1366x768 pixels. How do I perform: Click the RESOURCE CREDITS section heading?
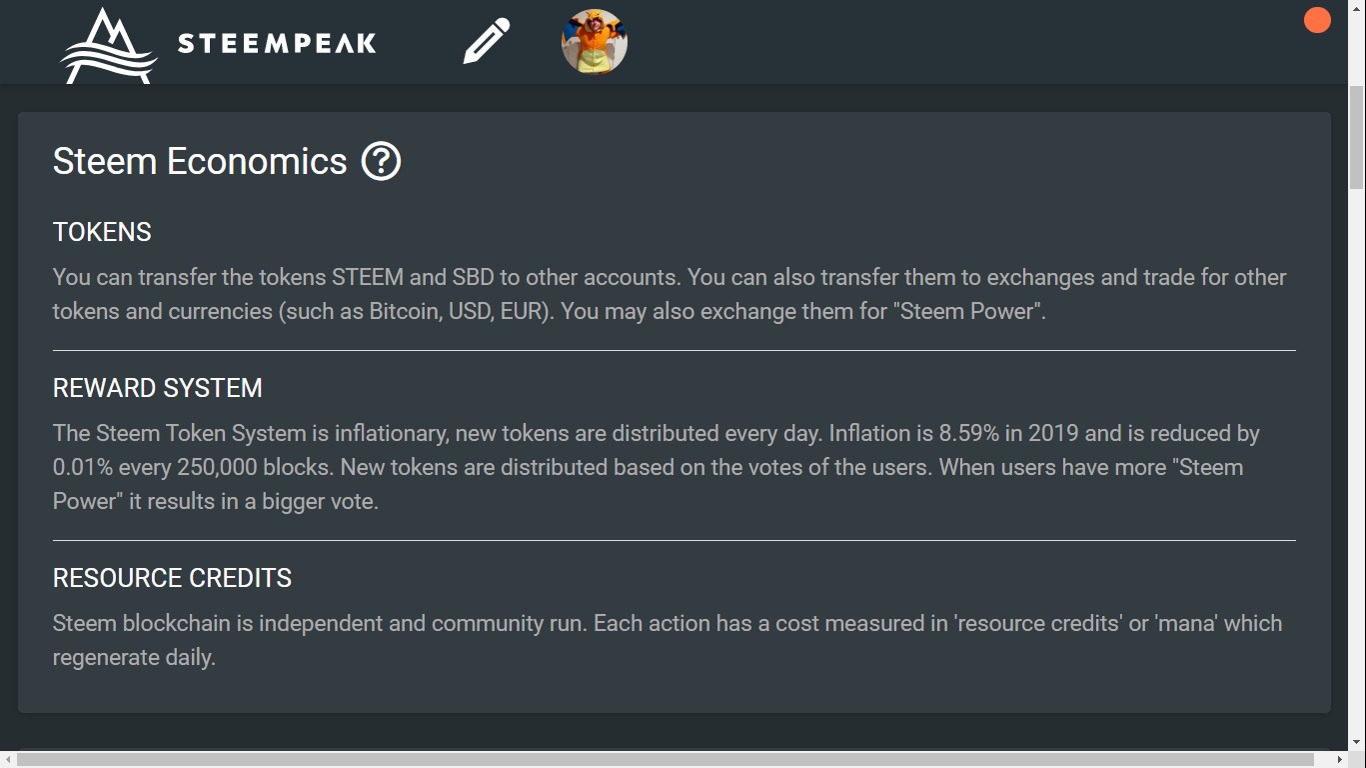coord(172,578)
